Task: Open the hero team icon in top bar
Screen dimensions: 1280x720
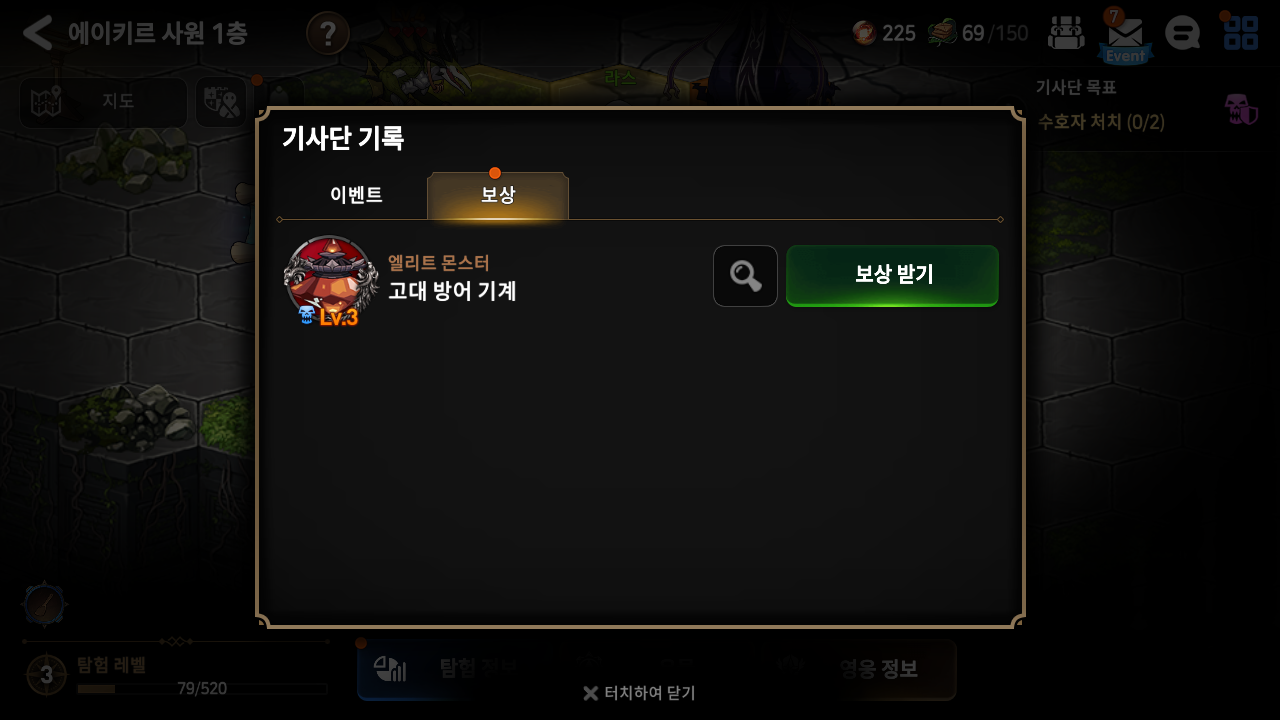Action: click(x=1066, y=33)
